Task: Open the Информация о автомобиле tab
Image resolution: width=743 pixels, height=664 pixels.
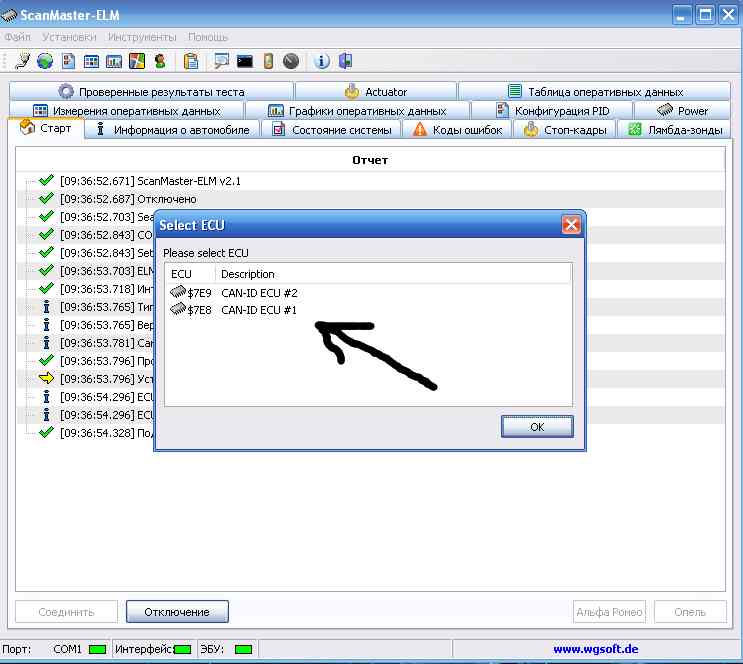Action: (x=172, y=130)
